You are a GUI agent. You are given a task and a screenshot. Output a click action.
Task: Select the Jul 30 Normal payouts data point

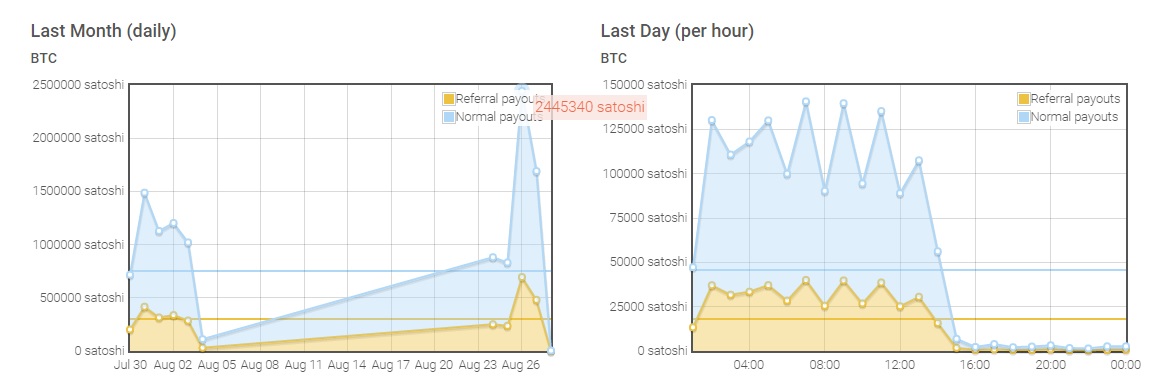(130, 275)
